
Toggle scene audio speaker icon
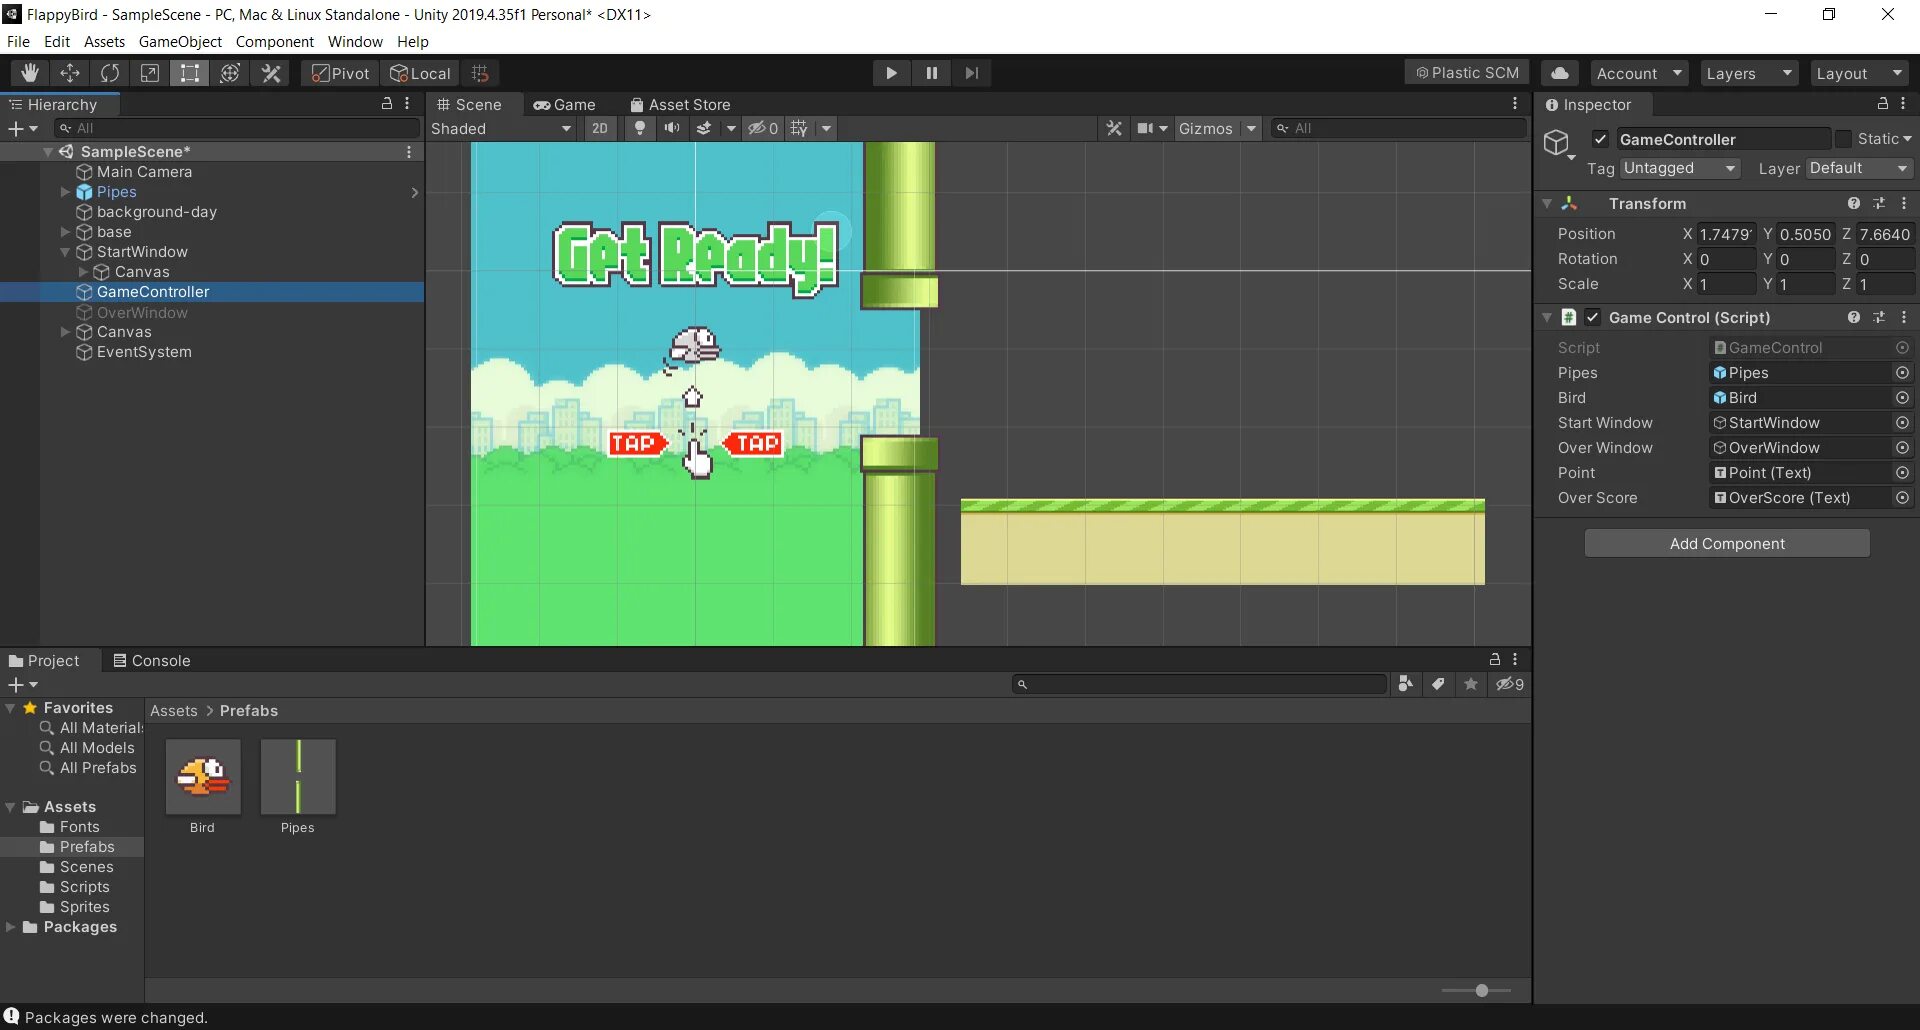coord(672,128)
